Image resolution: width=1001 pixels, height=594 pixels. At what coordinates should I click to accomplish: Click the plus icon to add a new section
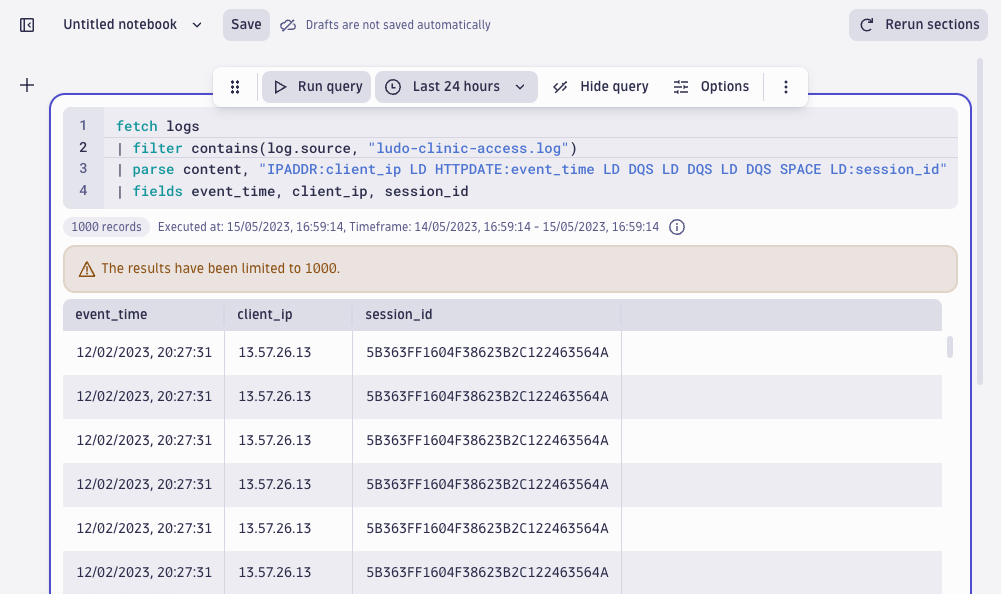(26, 85)
